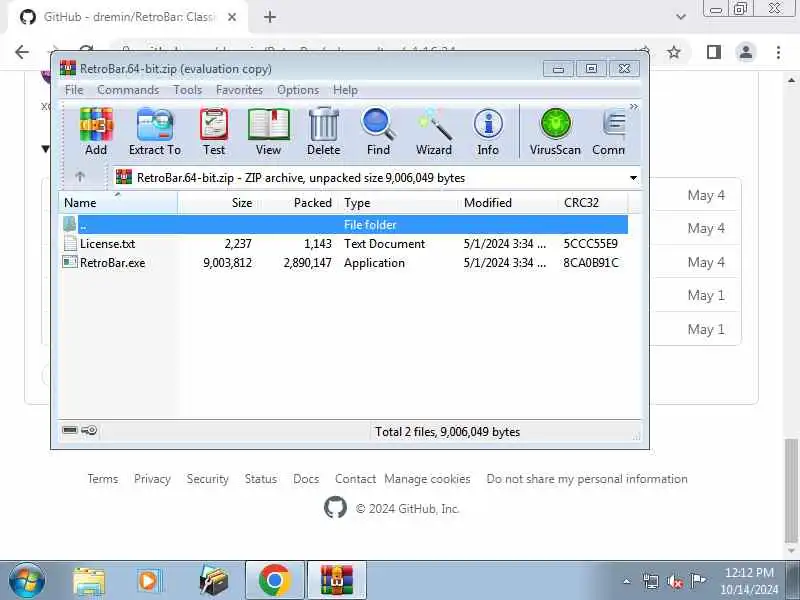Image resolution: width=800 pixels, height=600 pixels.
Task: Open Chrome's three-dot menu
Action: click(x=778, y=52)
